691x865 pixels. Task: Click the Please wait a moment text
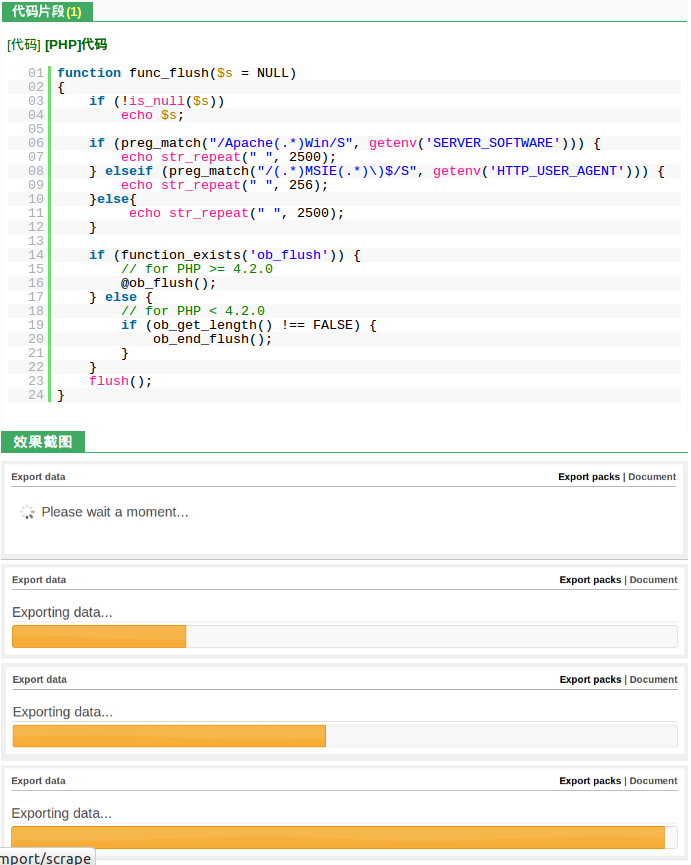pyautogui.click(x=115, y=512)
